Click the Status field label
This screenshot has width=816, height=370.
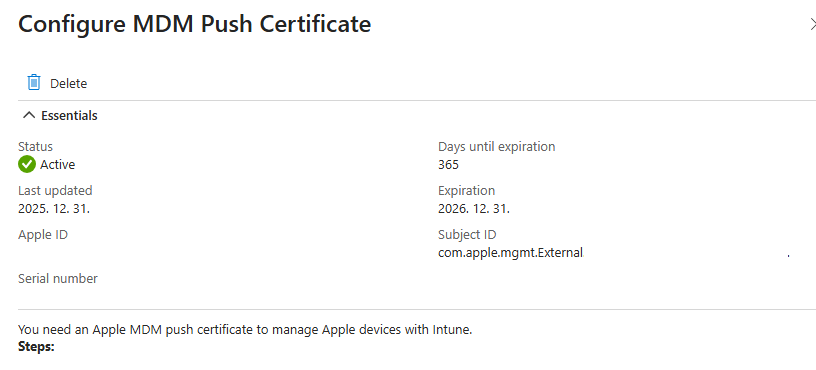click(35, 147)
